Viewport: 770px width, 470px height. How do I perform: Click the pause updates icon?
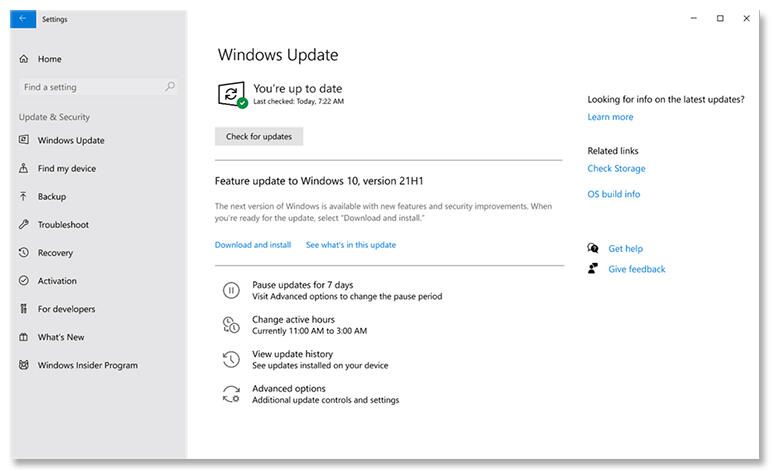(x=231, y=290)
